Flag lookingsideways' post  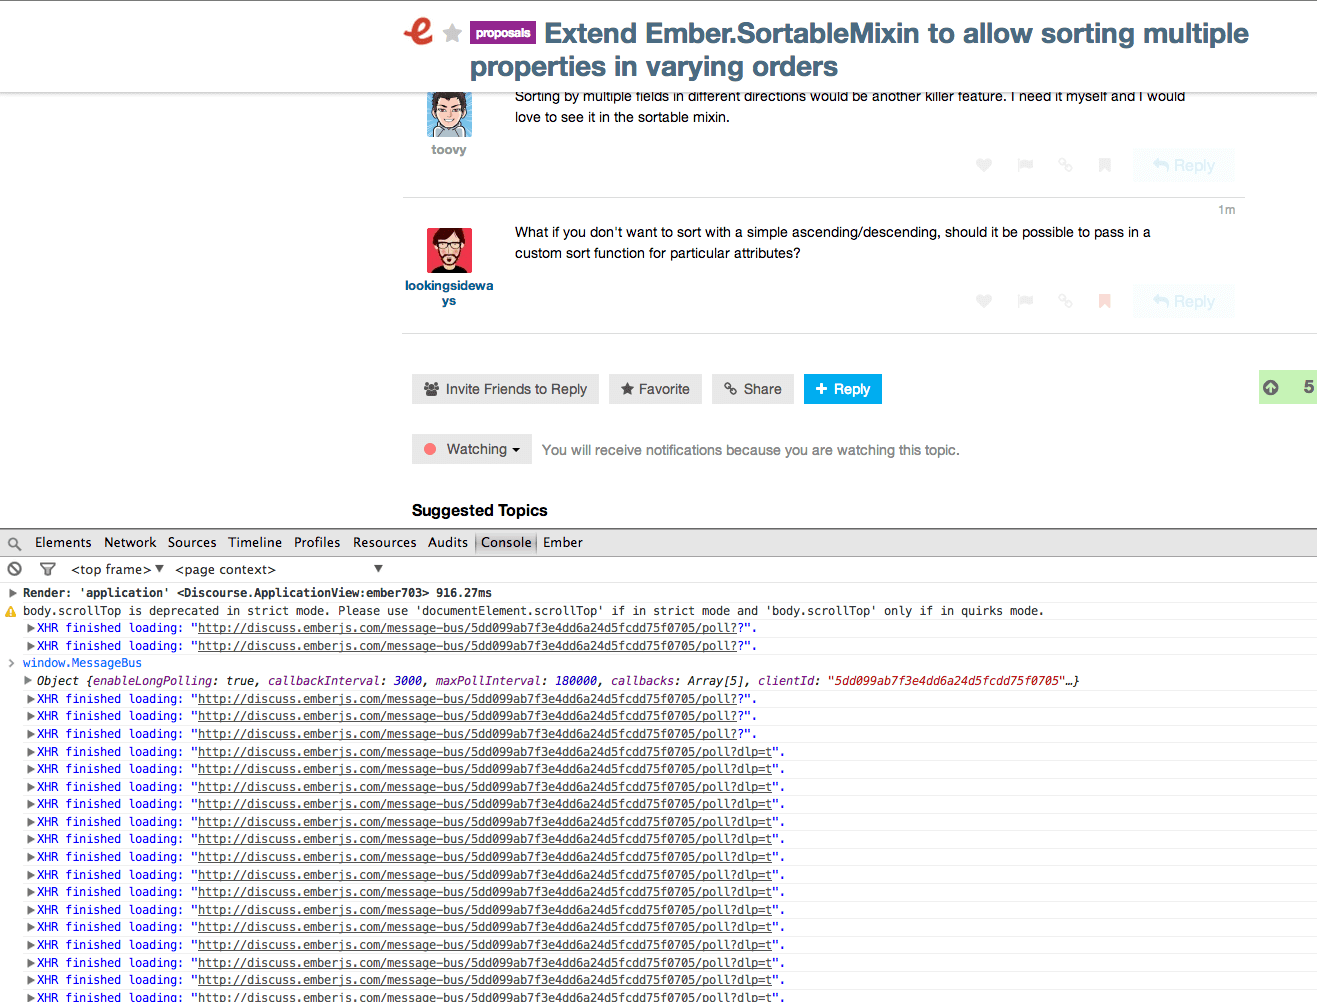[x=1025, y=301]
